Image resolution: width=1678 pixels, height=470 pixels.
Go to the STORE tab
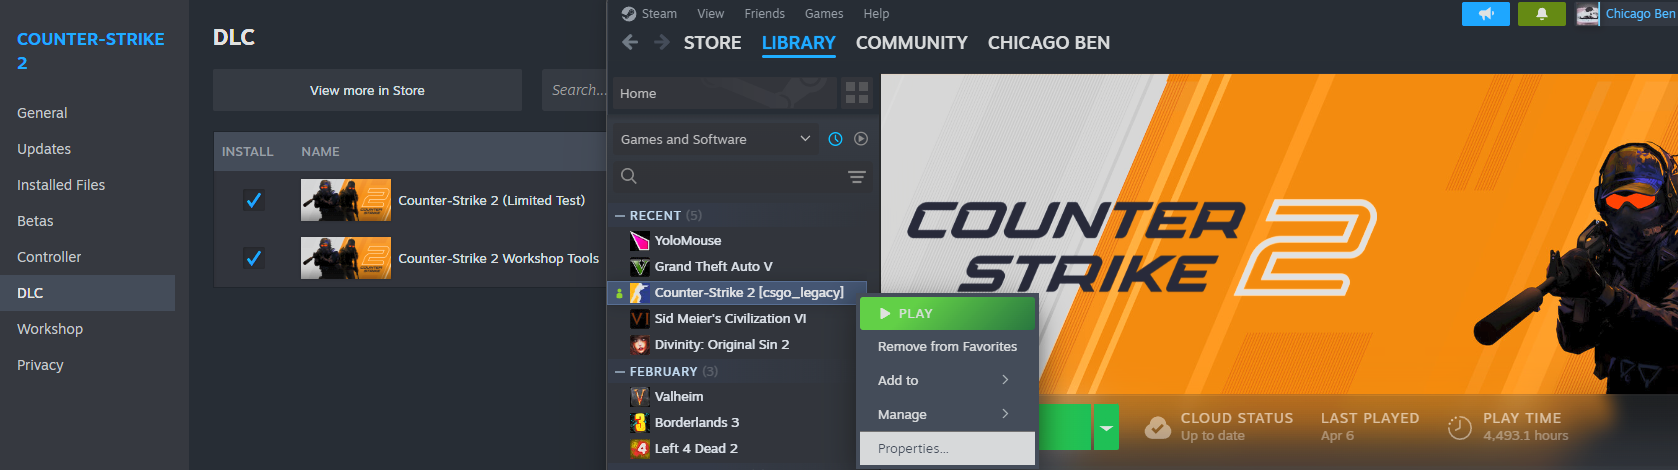click(713, 43)
